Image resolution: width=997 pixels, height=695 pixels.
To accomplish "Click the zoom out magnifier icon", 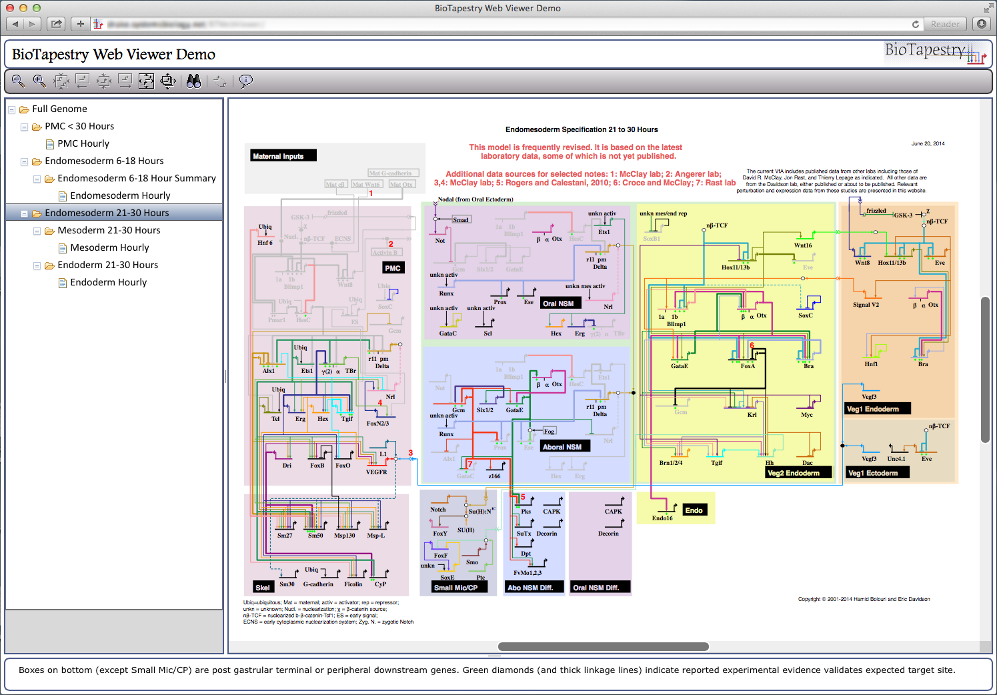I will pos(19,81).
